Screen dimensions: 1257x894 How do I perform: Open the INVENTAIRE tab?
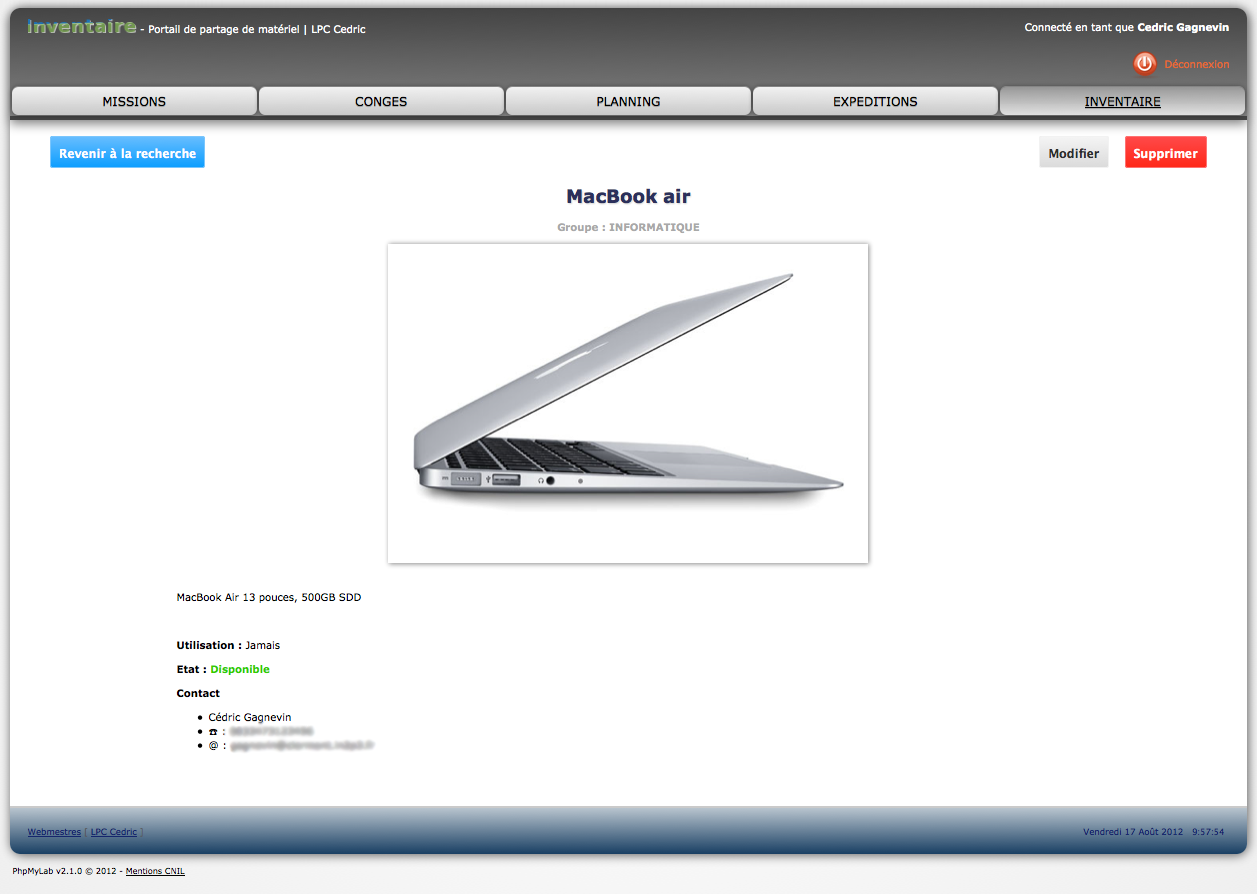(x=1122, y=101)
